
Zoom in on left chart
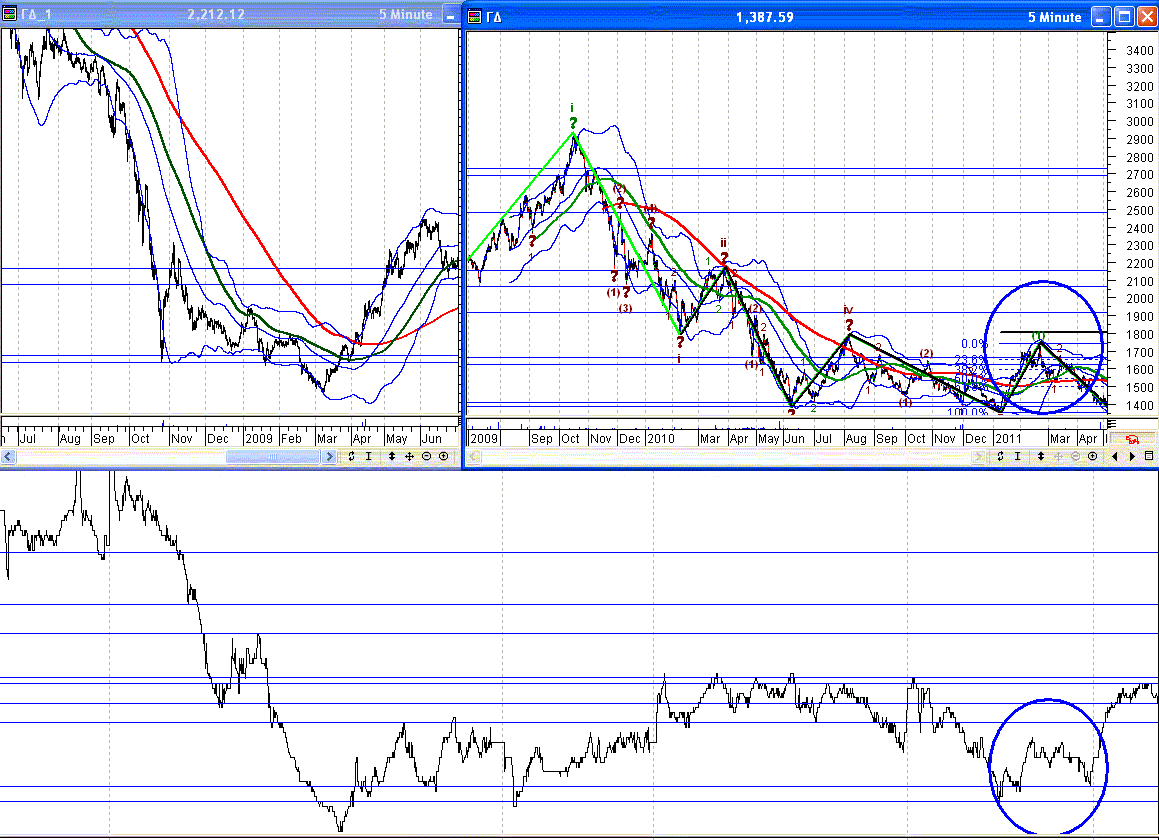(443, 456)
